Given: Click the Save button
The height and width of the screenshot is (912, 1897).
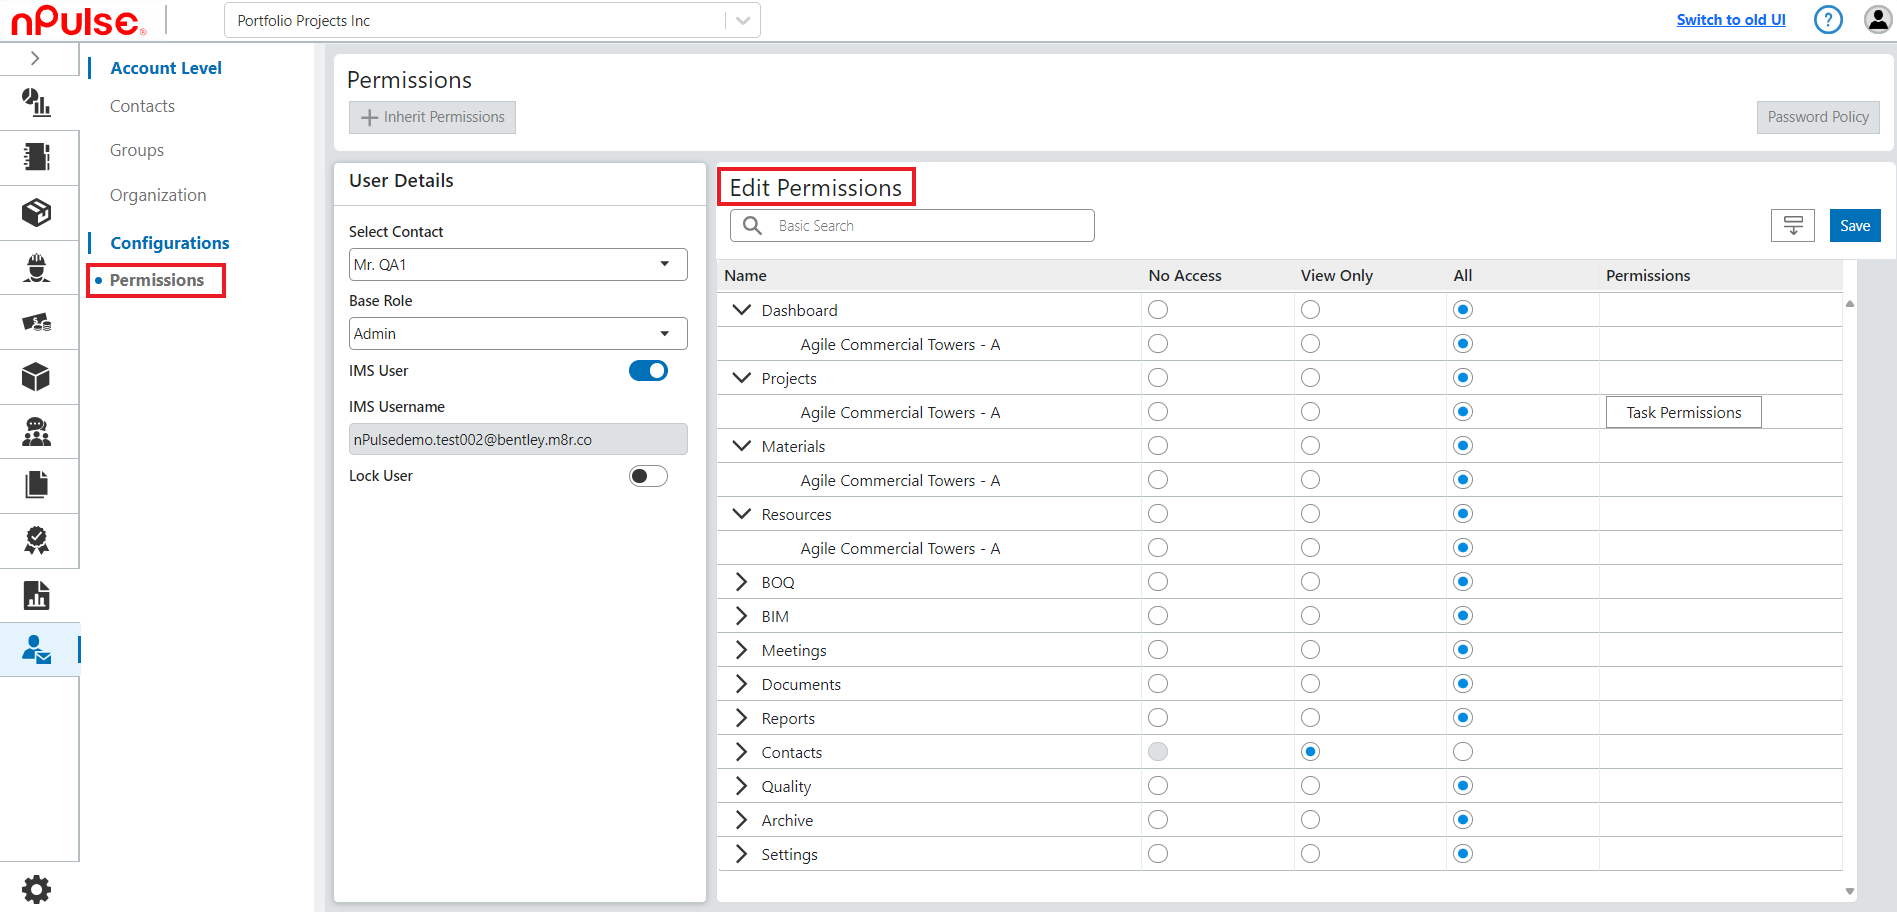Looking at the screenshot, I should pos(1854,226).
